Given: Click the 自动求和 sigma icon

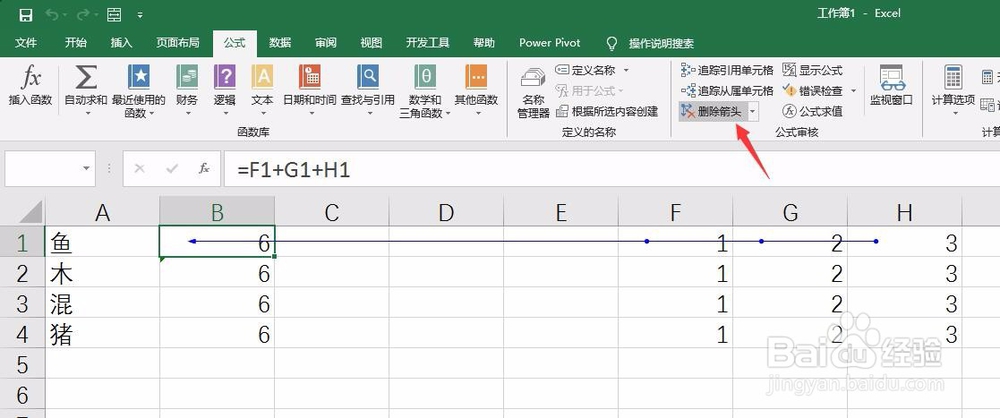Looking at the screenshot, I should click(86, 77).
